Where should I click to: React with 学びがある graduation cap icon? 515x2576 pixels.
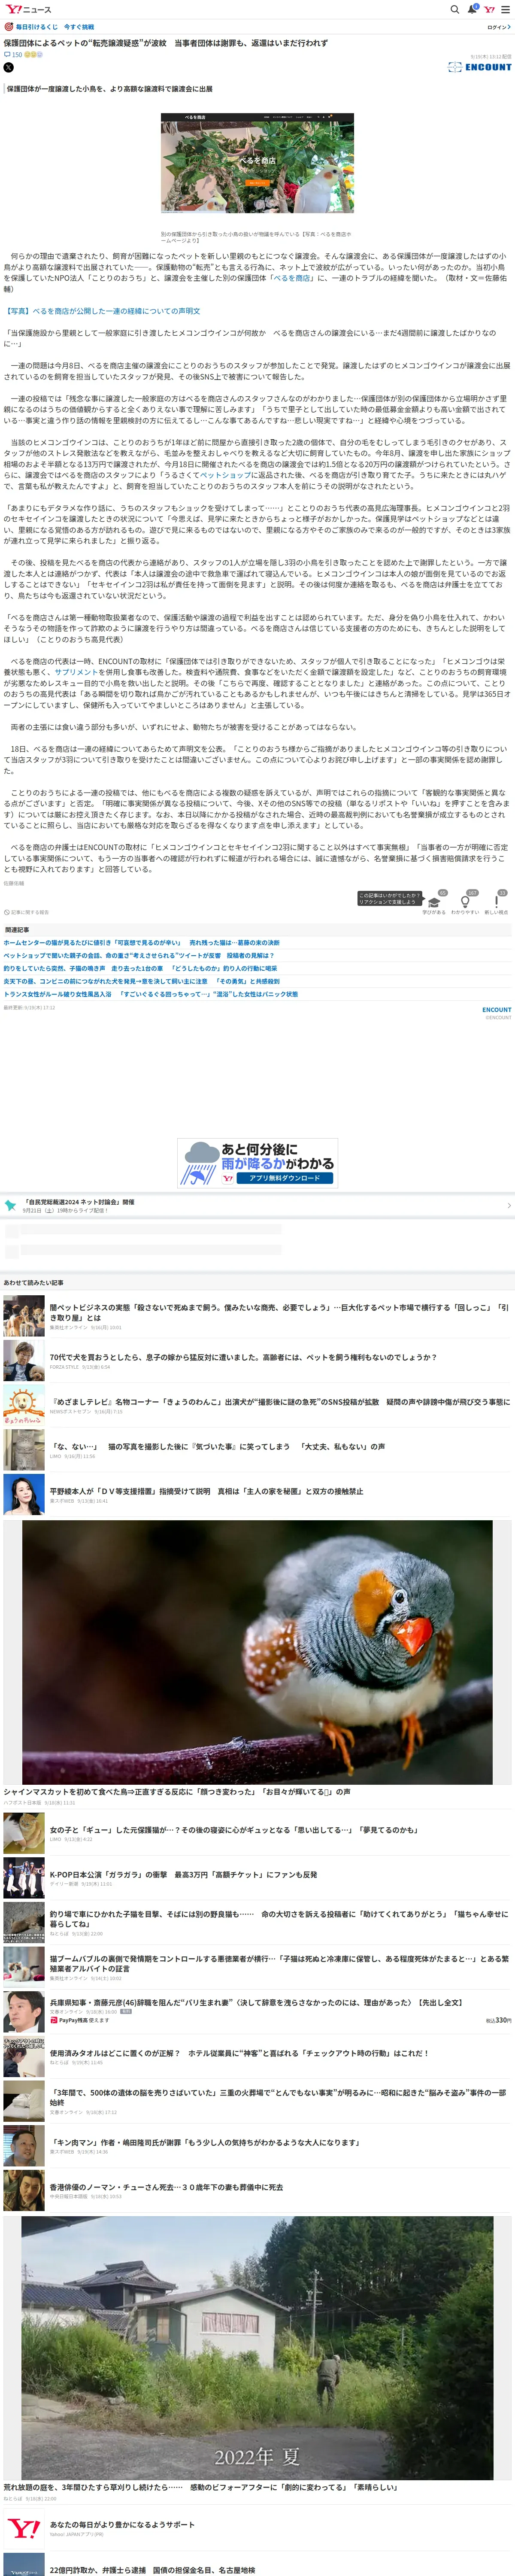click(x=434, y=902)
